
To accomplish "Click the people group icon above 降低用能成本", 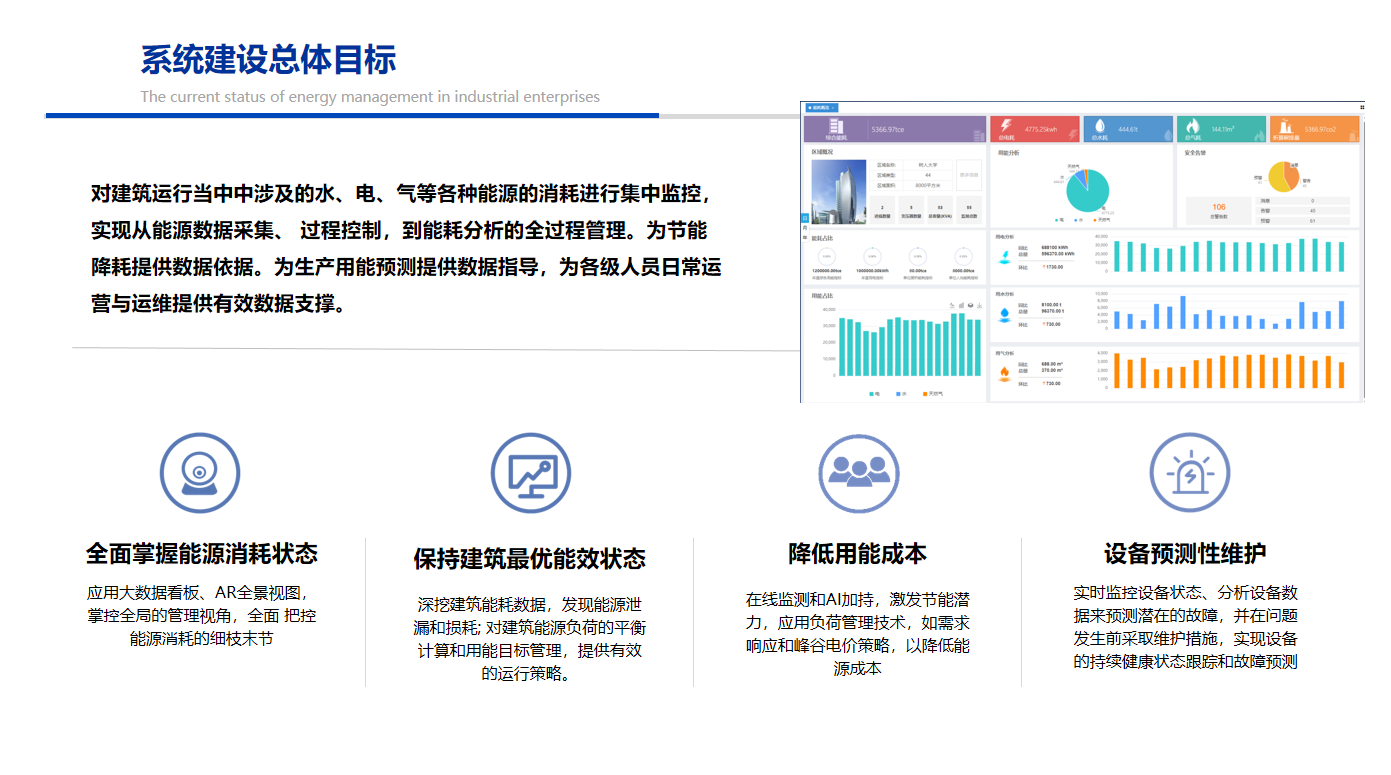I will click(858, 473).
